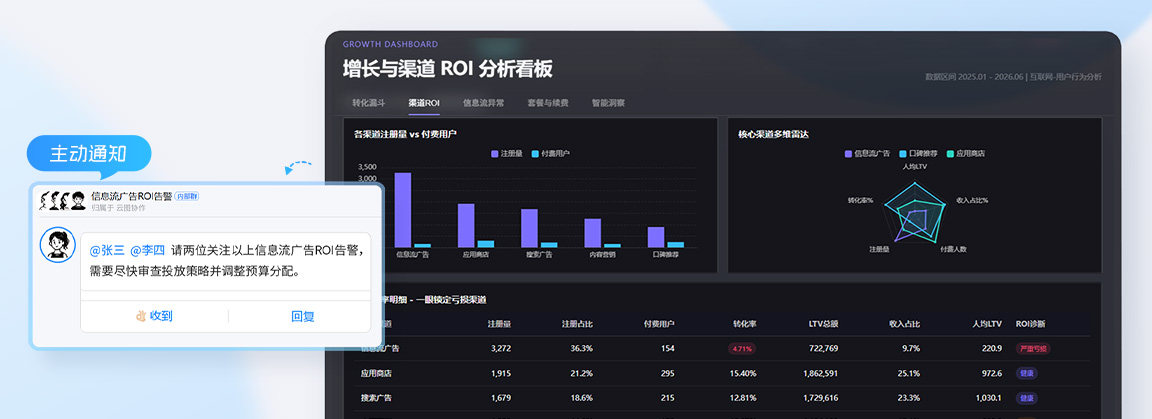The image size is (1152, 419).
Task: Click the 转化率 column header
Action: pos(744,323)
